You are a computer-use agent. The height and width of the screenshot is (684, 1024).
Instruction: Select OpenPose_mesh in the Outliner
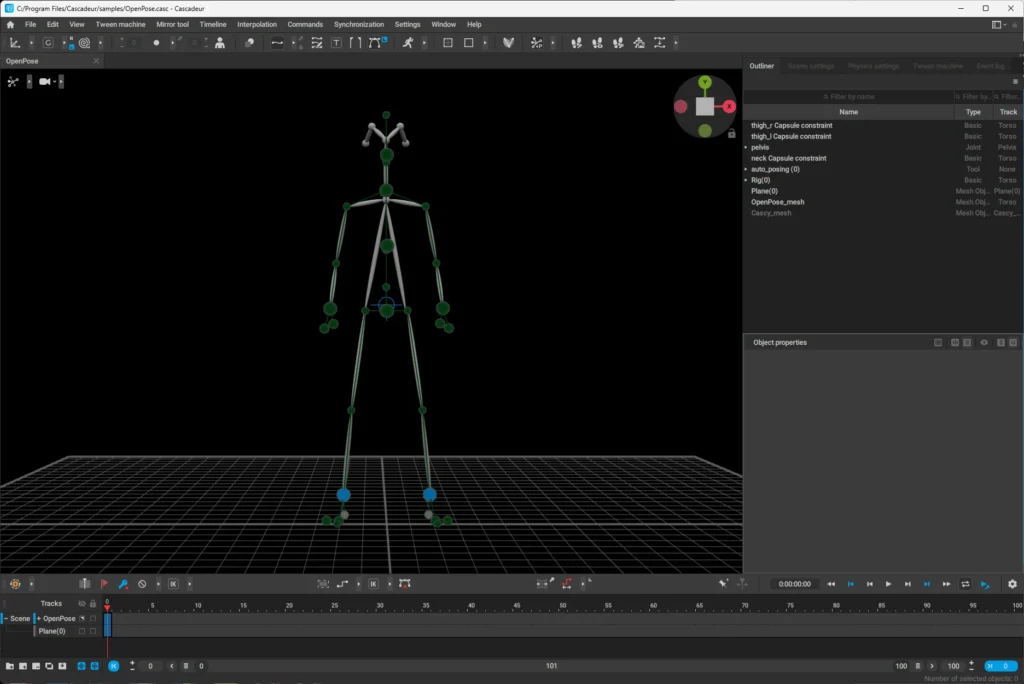tap(777, 202)
